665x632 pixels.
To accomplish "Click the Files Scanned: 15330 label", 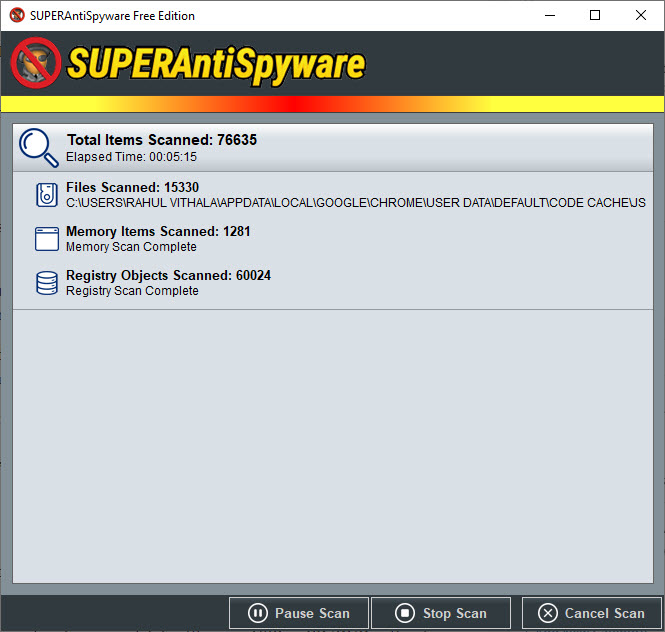I will point(132,187).
